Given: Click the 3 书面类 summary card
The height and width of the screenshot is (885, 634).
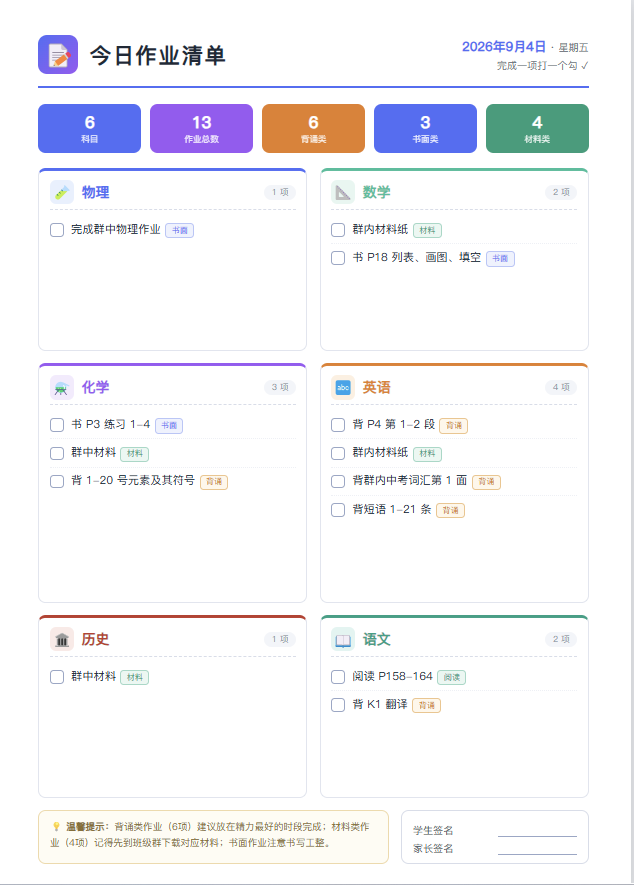Looking at the screenshot, I should coord(425,128).
